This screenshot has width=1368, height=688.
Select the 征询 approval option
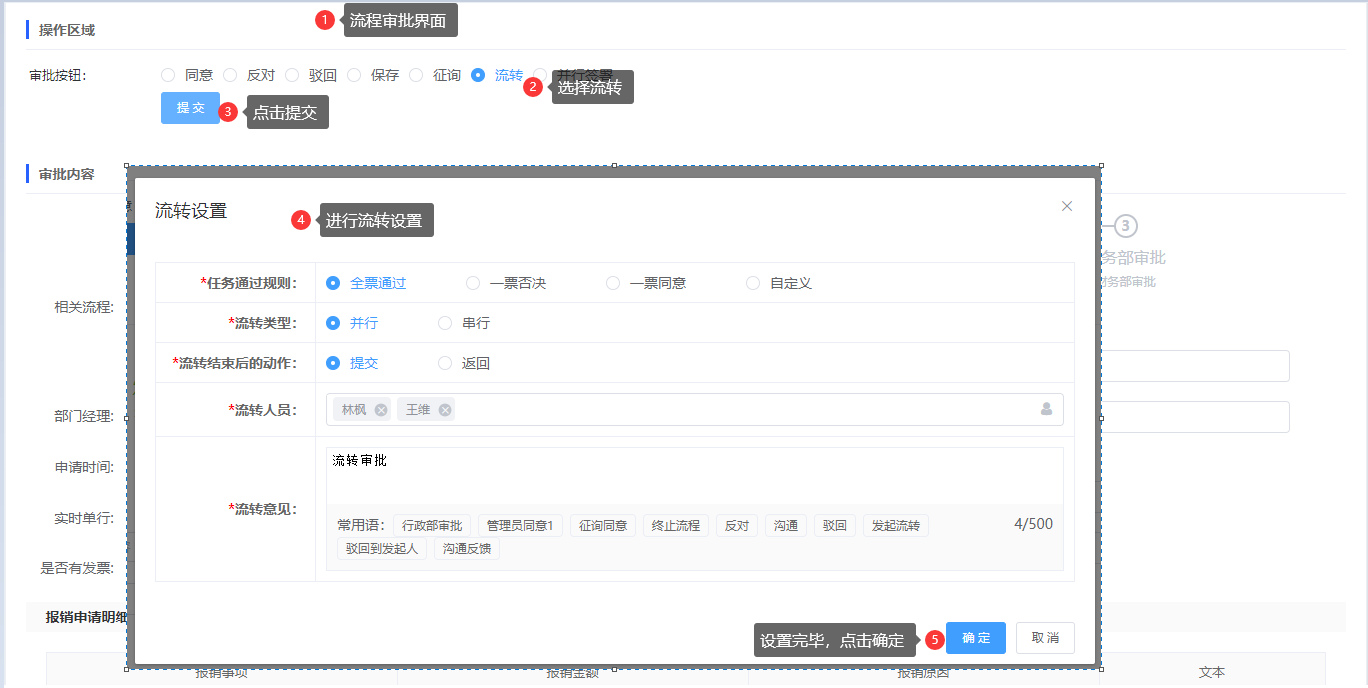click(416, 75)
